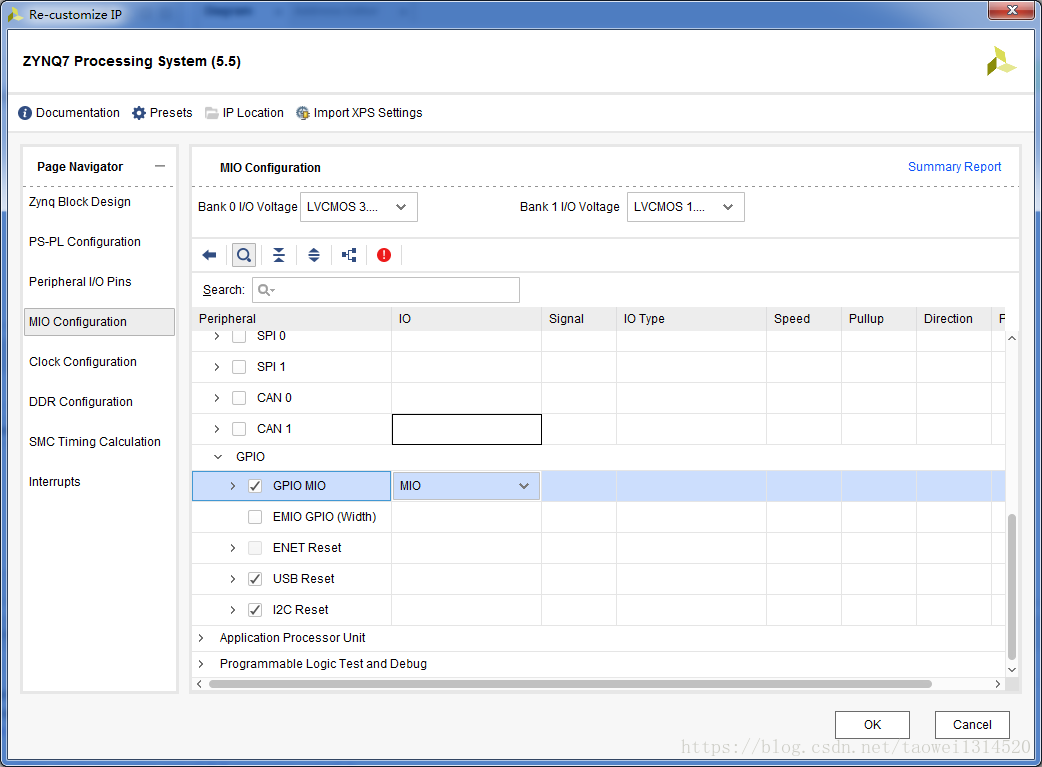
Task: Expand the ENET Reset row
Action: (x=233, y=548)
